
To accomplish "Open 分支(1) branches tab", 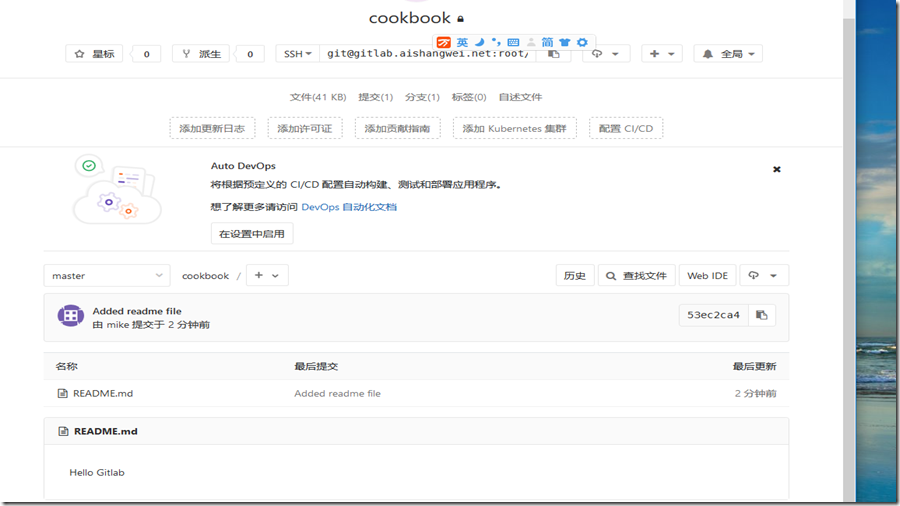I will click(422, 97).
